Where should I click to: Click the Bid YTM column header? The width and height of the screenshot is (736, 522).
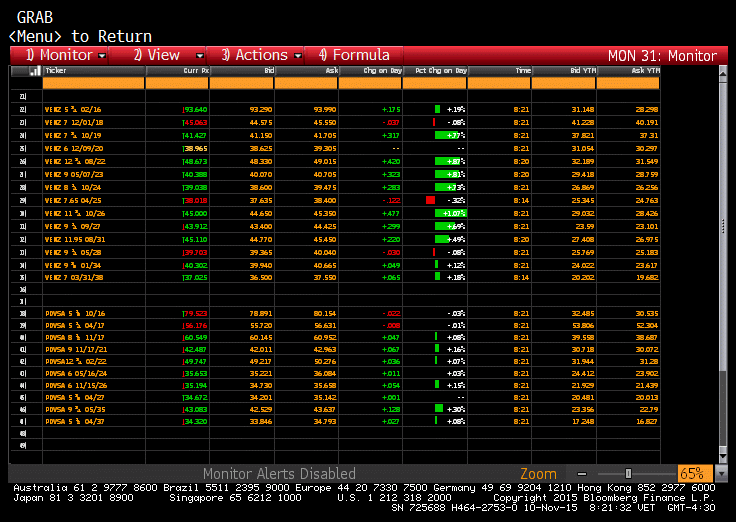click(564, 71)
